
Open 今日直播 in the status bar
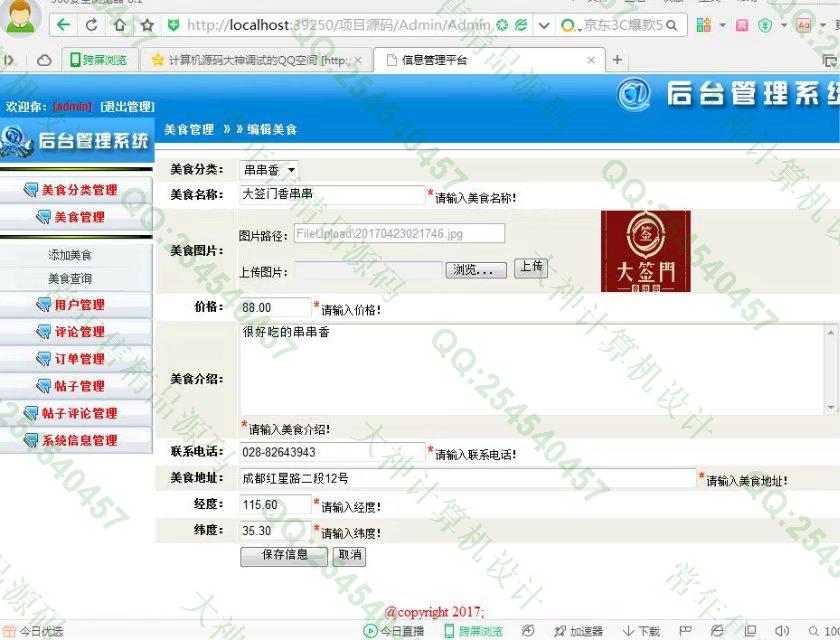coord(394,631)
